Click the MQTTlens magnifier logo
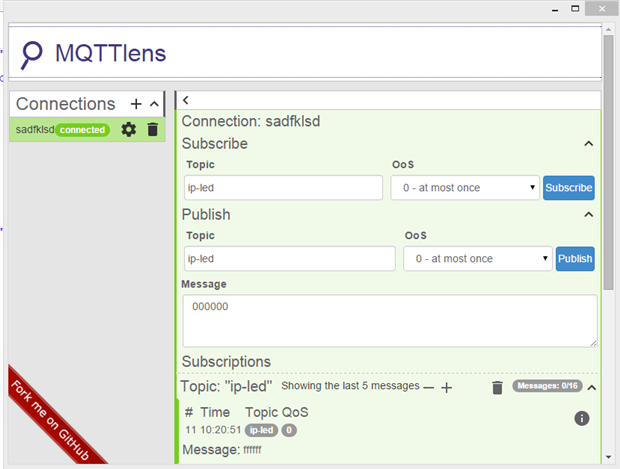 33,54
